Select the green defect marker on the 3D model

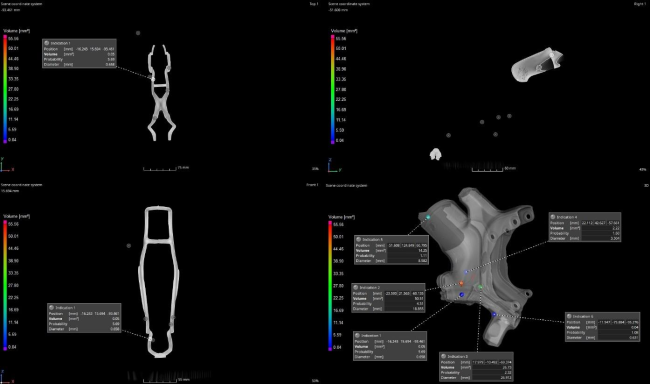tap(481, 287)
